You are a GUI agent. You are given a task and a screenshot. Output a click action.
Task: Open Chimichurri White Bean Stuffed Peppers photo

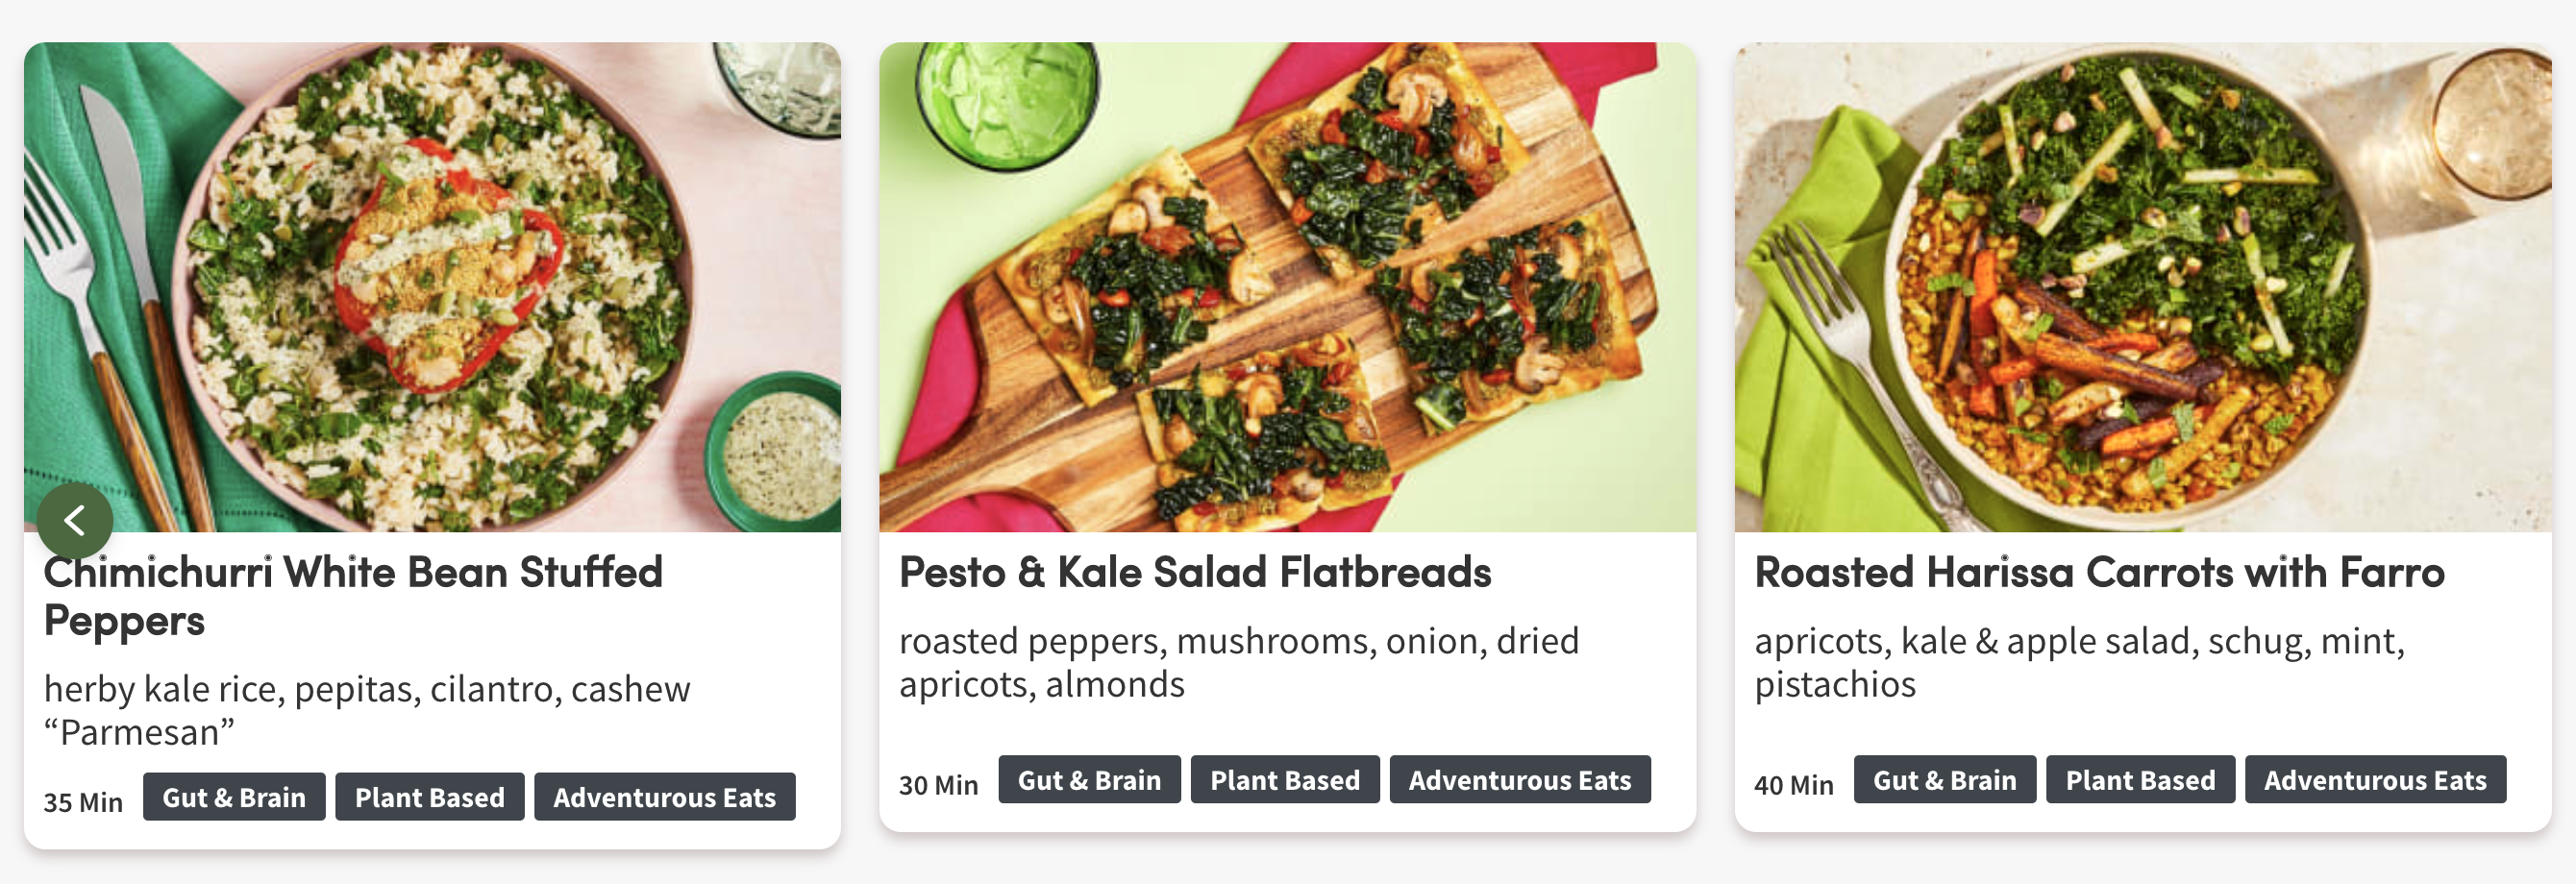[x=432, y=287]
